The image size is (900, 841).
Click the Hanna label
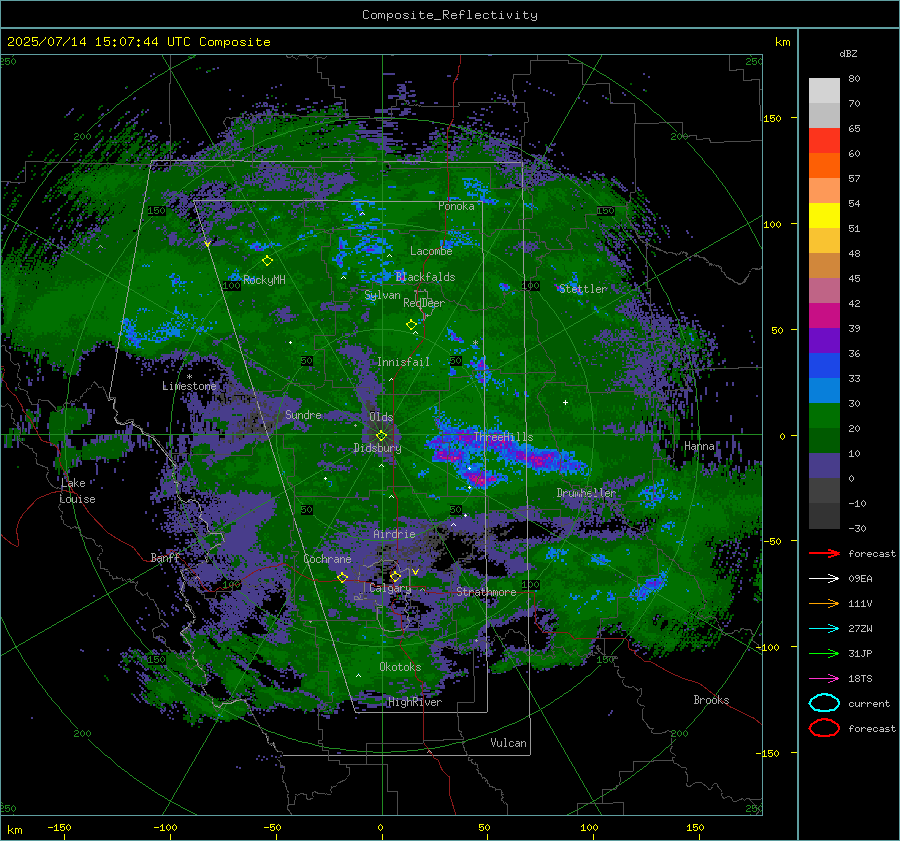(x=699, y=445)
